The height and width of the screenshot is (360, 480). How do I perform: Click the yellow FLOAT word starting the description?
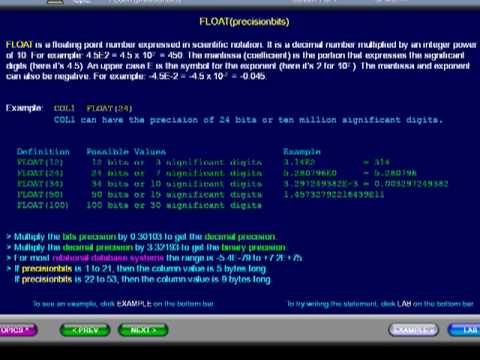click(x=19, y=44)
